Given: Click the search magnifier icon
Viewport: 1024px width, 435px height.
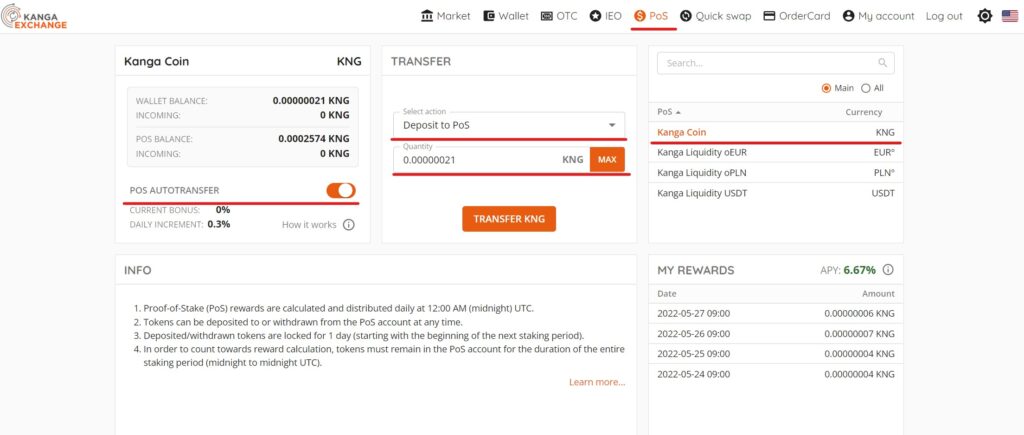Looking at the screenshot, I should tap(882, 63).
